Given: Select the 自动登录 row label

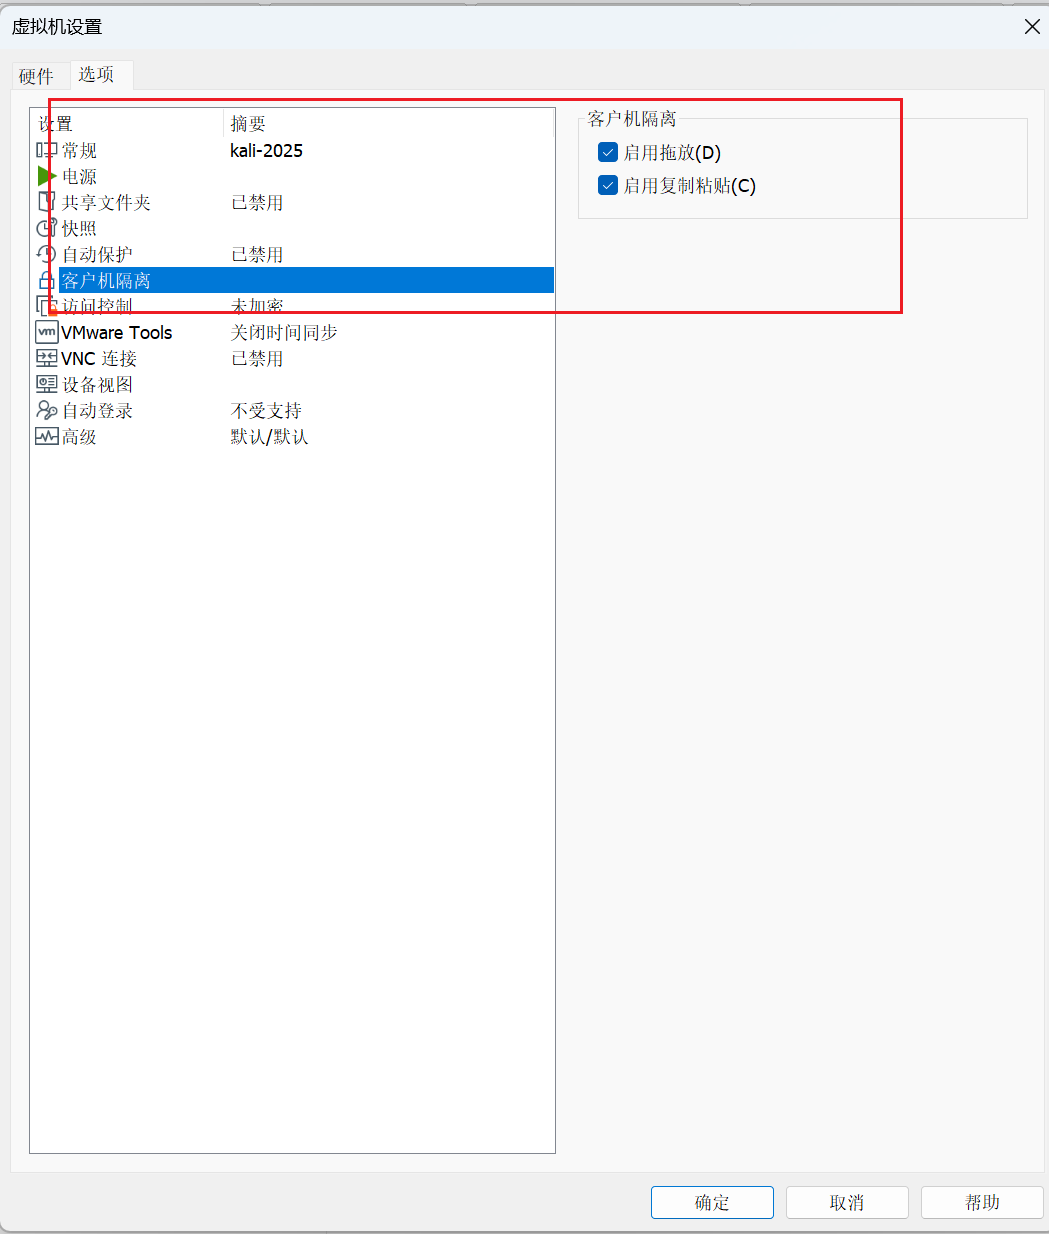Looking at the screenshot, I should pyautogui.click(x=97, y=410).
